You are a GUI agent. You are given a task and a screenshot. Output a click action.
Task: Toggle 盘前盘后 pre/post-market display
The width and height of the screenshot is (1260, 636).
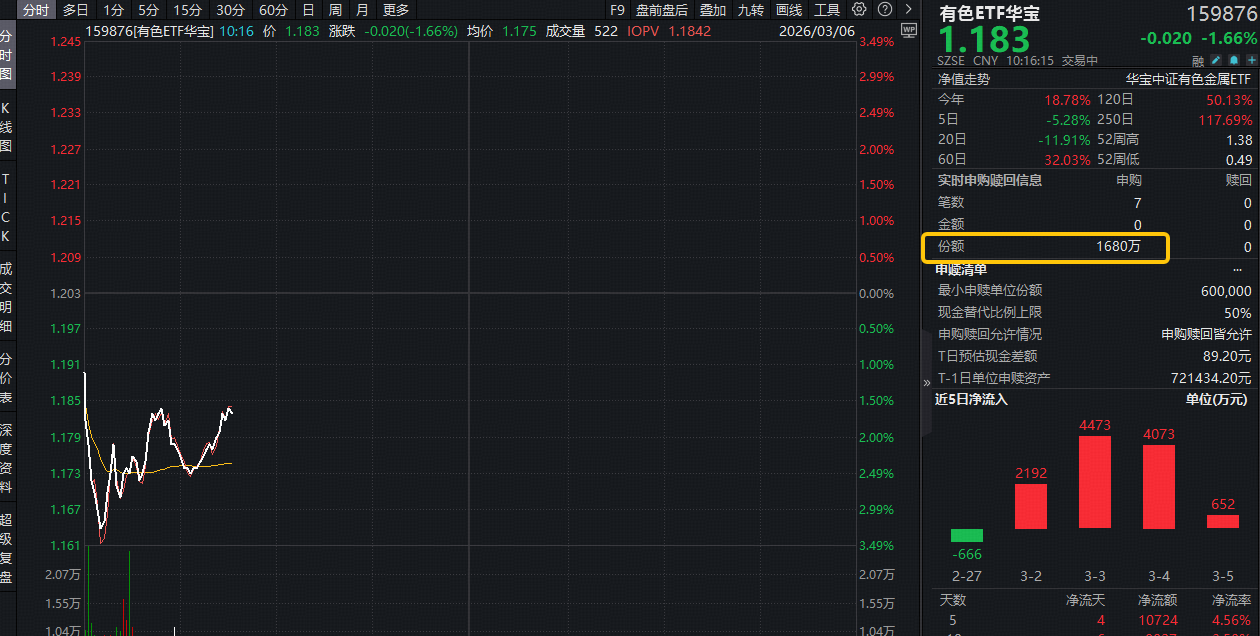click(x=662, y=10)
